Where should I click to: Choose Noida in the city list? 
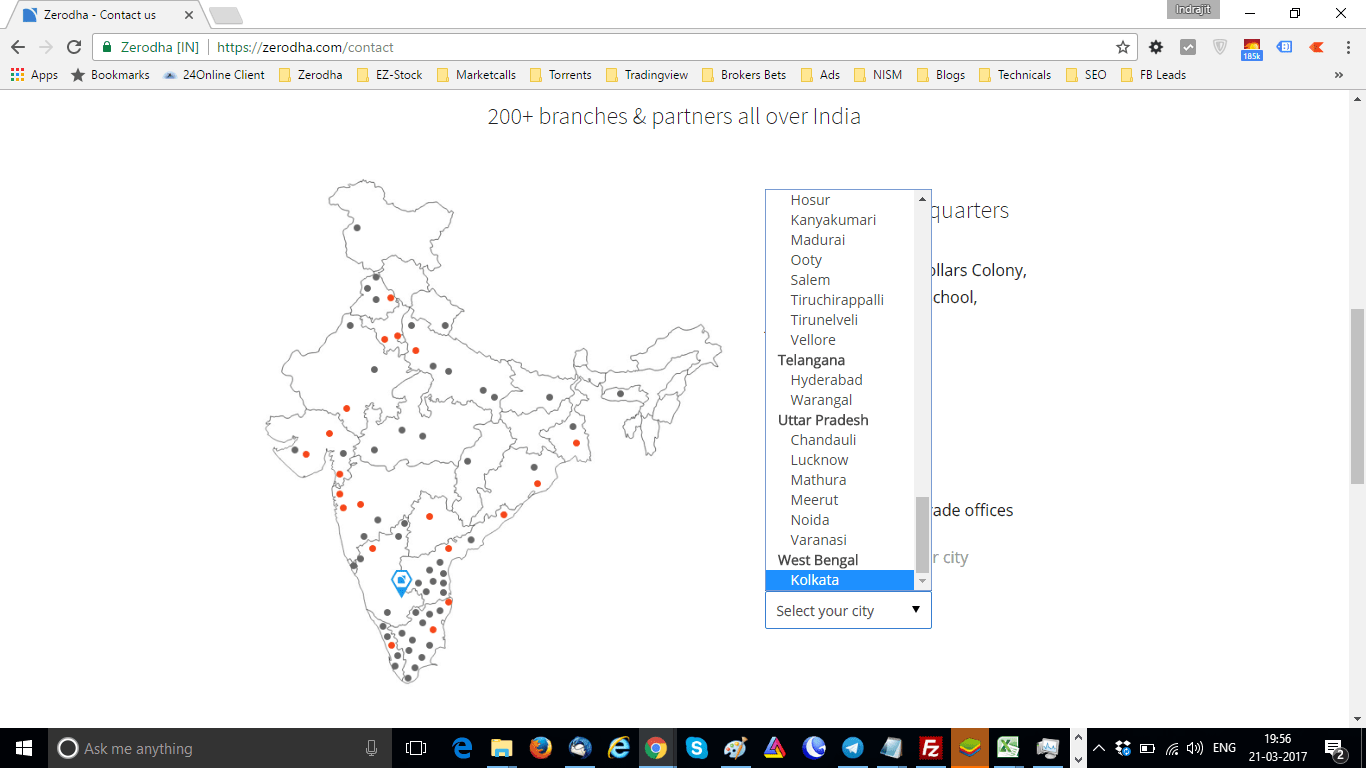click(x=840, y=520)
